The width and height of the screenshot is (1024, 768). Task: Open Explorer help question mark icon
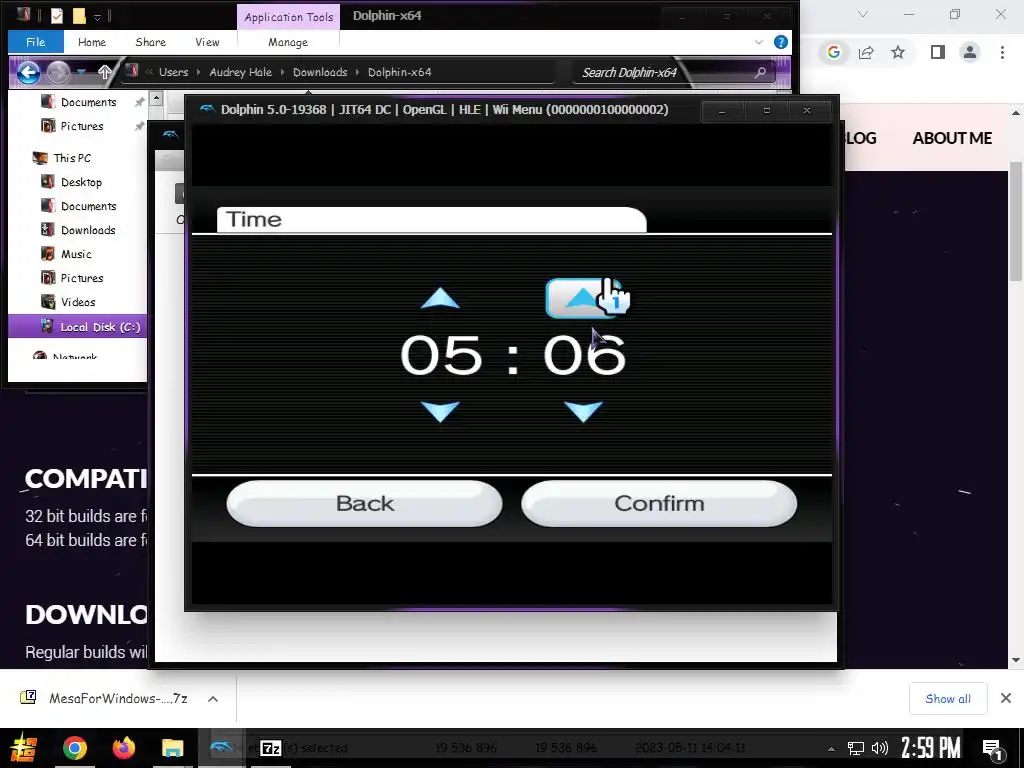click(x=780, y=42)
